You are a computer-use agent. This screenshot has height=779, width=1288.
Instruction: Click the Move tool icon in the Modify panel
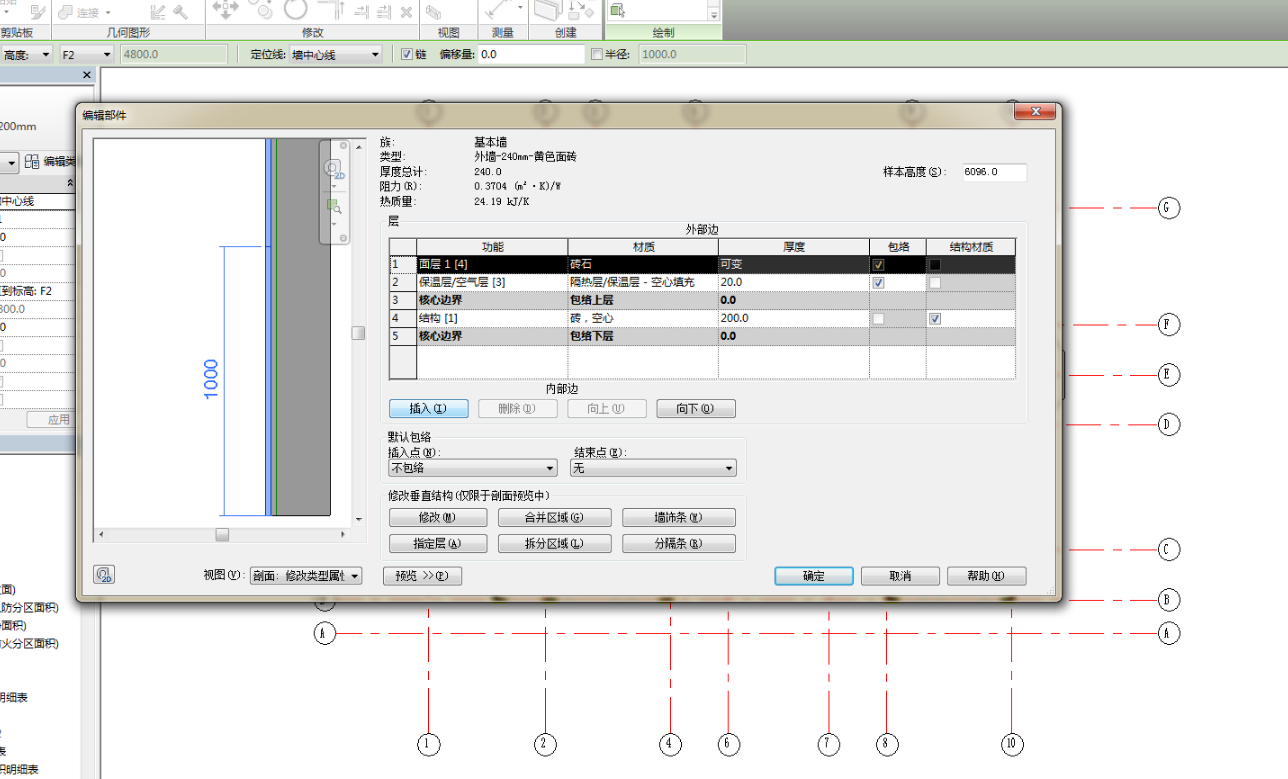click(224, 10)
